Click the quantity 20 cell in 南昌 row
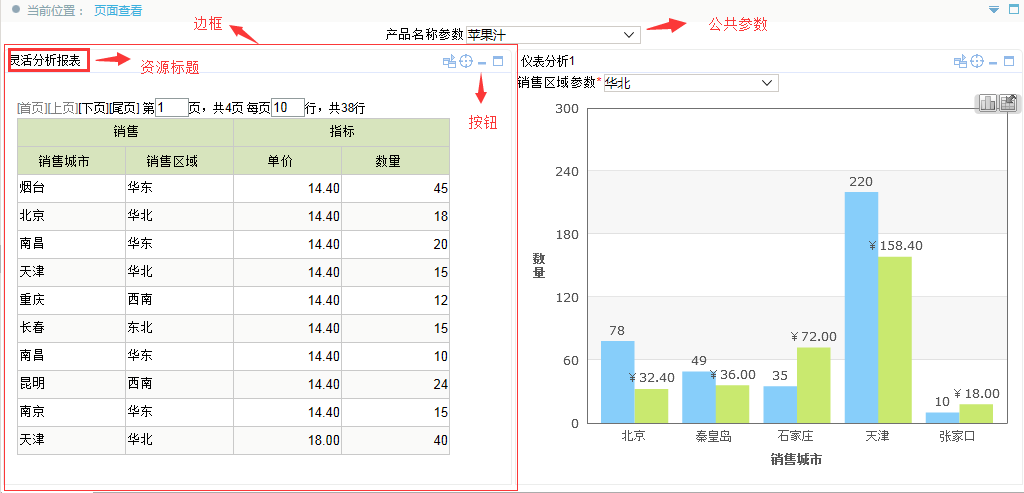The image size is (1024, 493). [396, 244]
